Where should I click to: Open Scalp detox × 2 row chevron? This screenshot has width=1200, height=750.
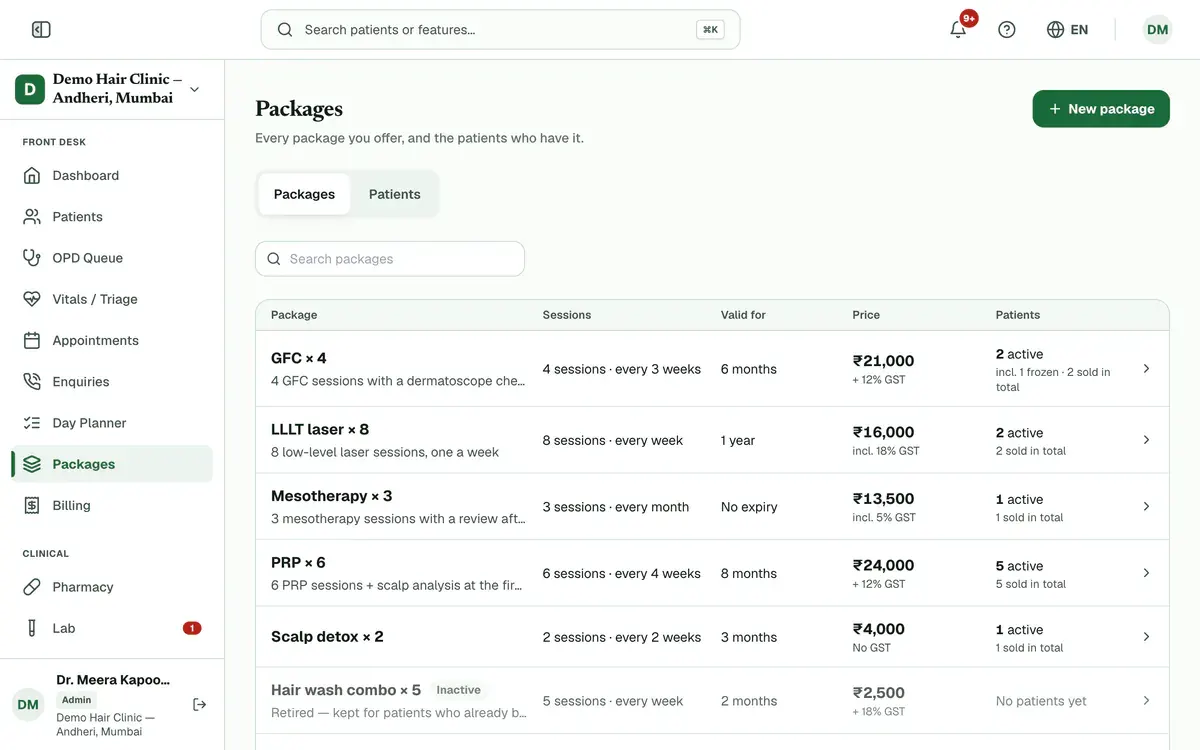pos(1146,637)
